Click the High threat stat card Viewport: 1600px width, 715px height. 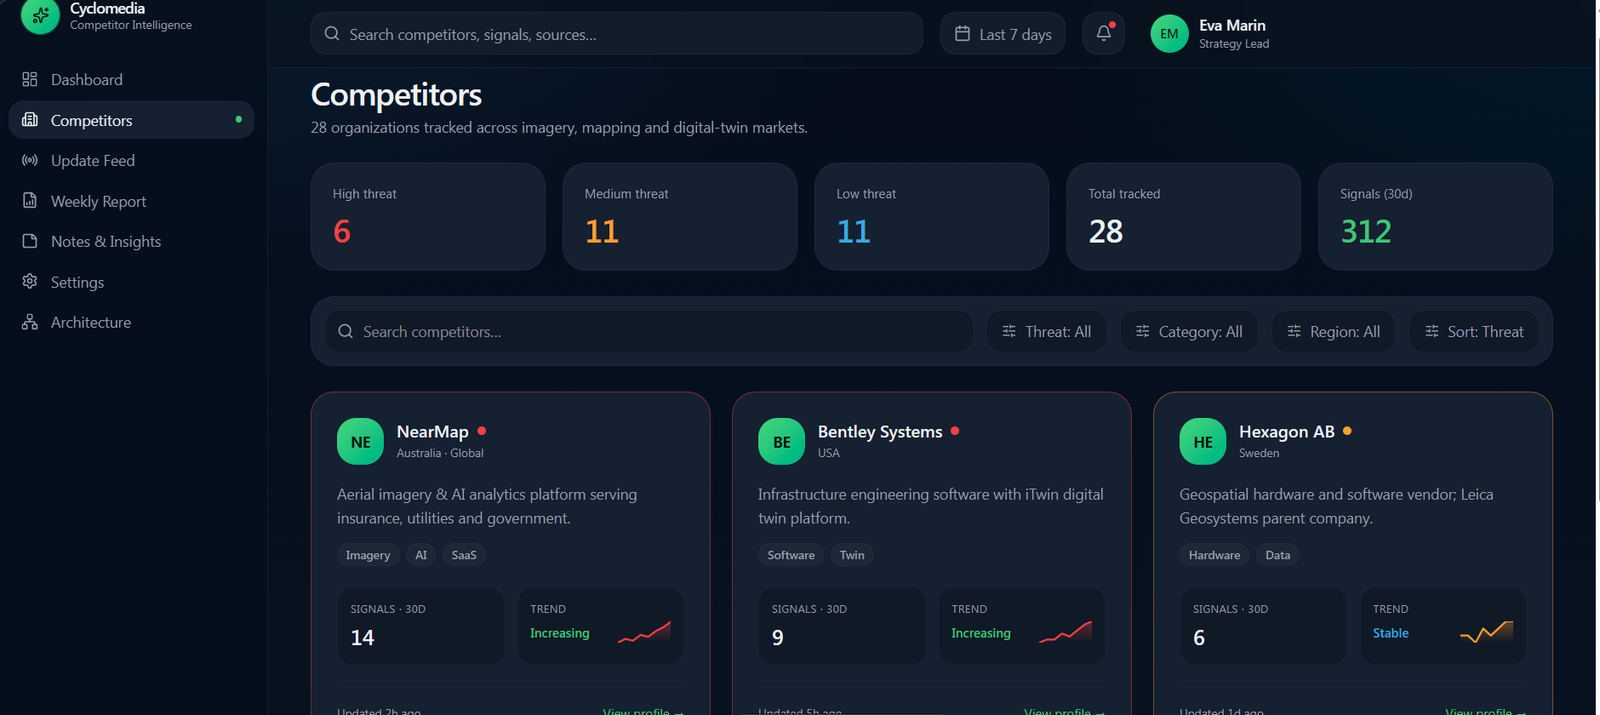(x=428, y=216)
